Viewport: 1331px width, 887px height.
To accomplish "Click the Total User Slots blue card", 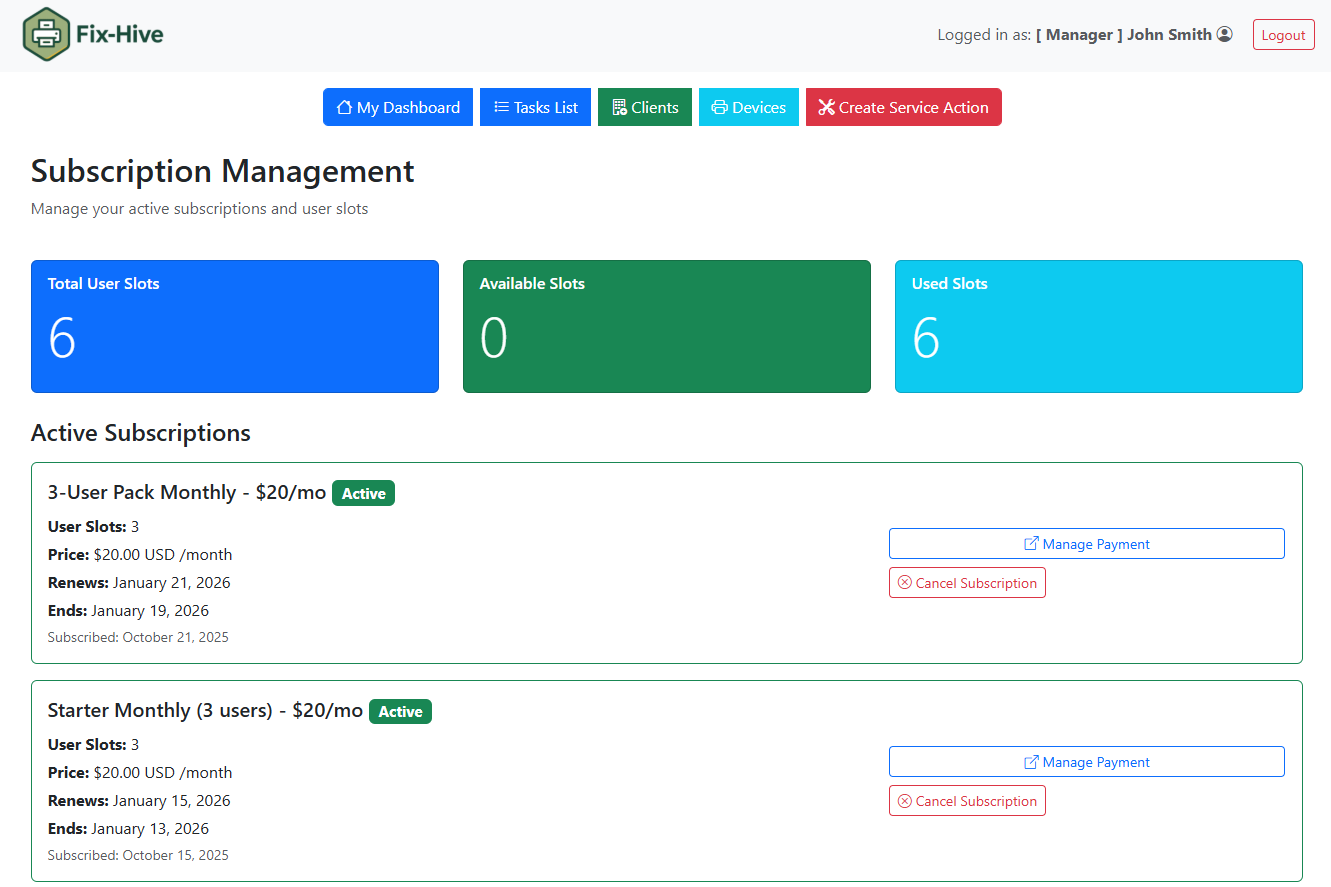I will click(235, 327).
